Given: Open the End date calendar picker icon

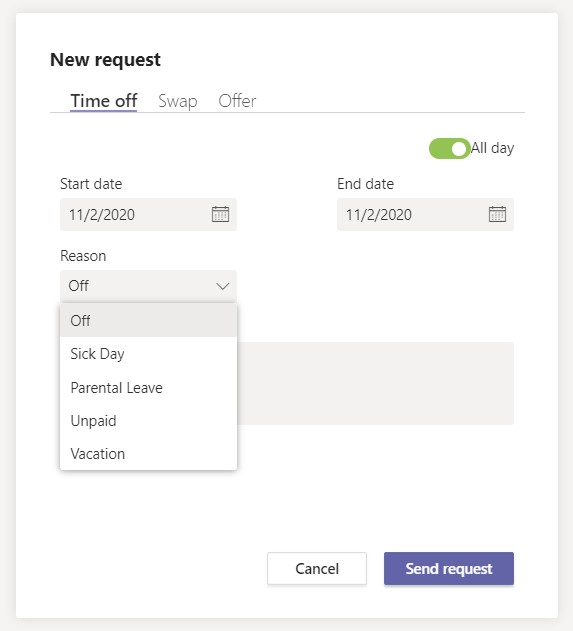Looking at the screenshot, I should click(x=497, y=214).
